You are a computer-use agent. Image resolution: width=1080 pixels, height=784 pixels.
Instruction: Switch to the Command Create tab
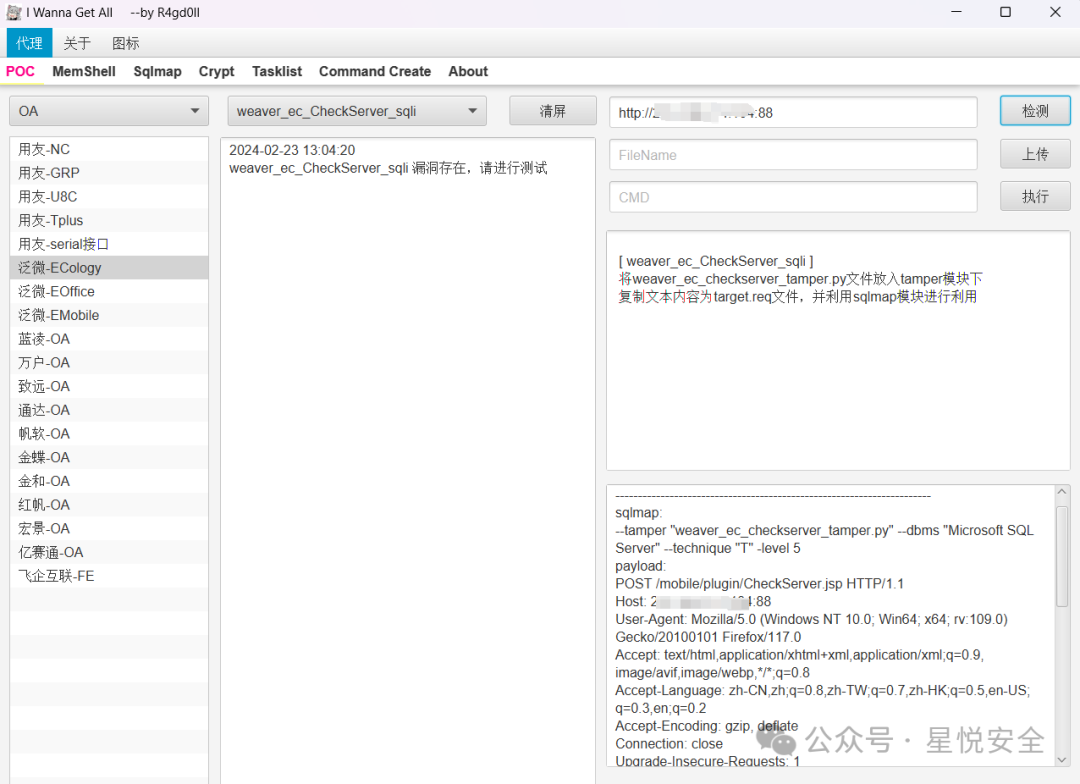click(x=375, y=72)
